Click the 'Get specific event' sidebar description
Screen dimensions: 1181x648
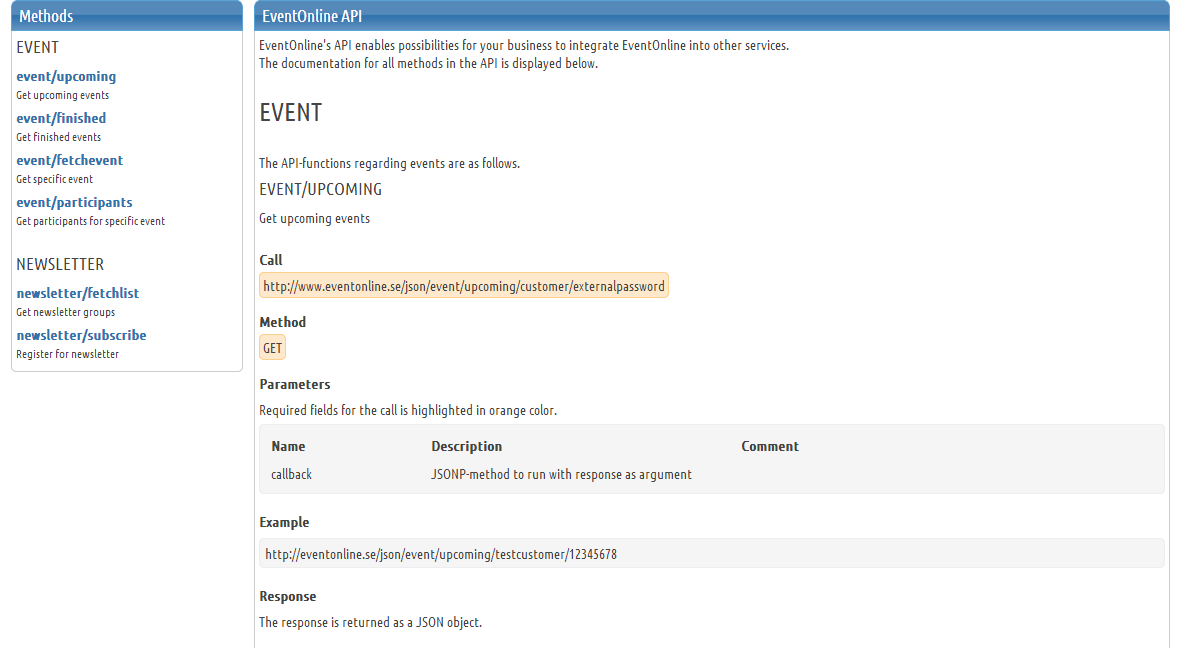click(x=55, y=180)
